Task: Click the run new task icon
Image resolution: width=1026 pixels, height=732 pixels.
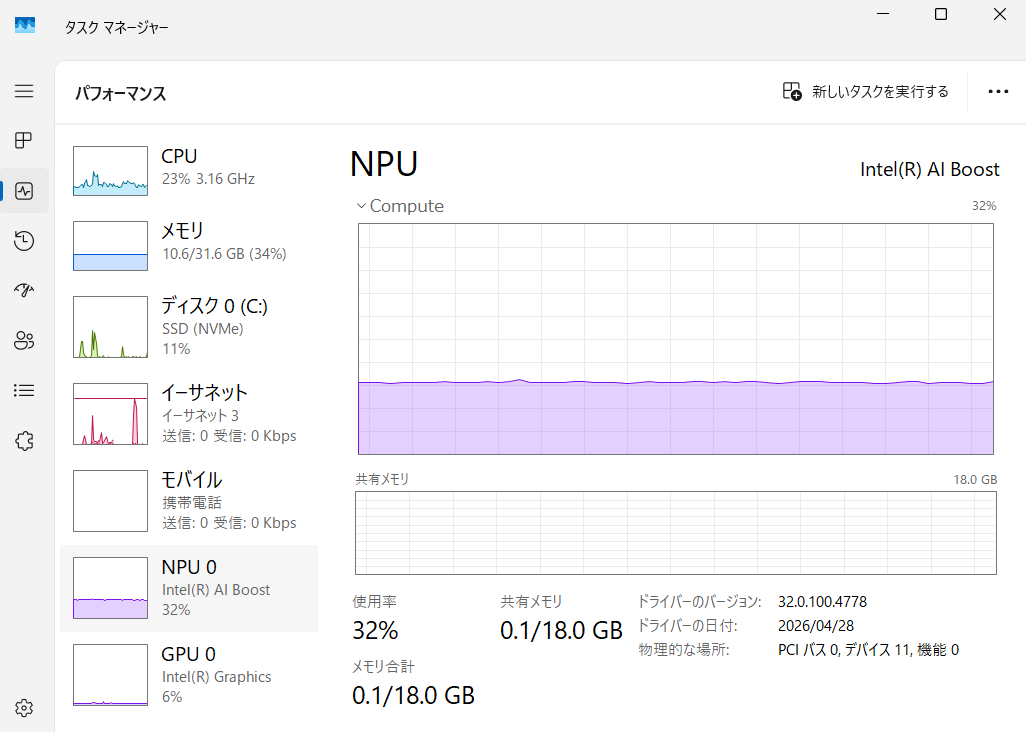Action: [x=792, y=91]
